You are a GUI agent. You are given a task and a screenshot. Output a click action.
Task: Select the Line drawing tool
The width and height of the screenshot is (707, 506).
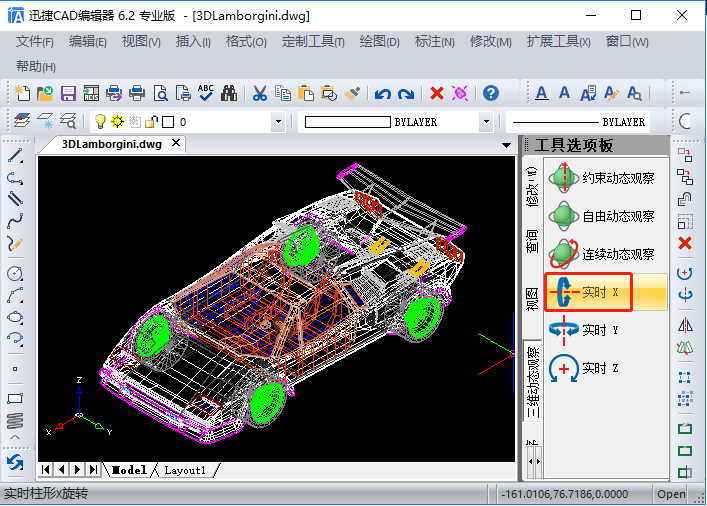click(x=15, y=156)
